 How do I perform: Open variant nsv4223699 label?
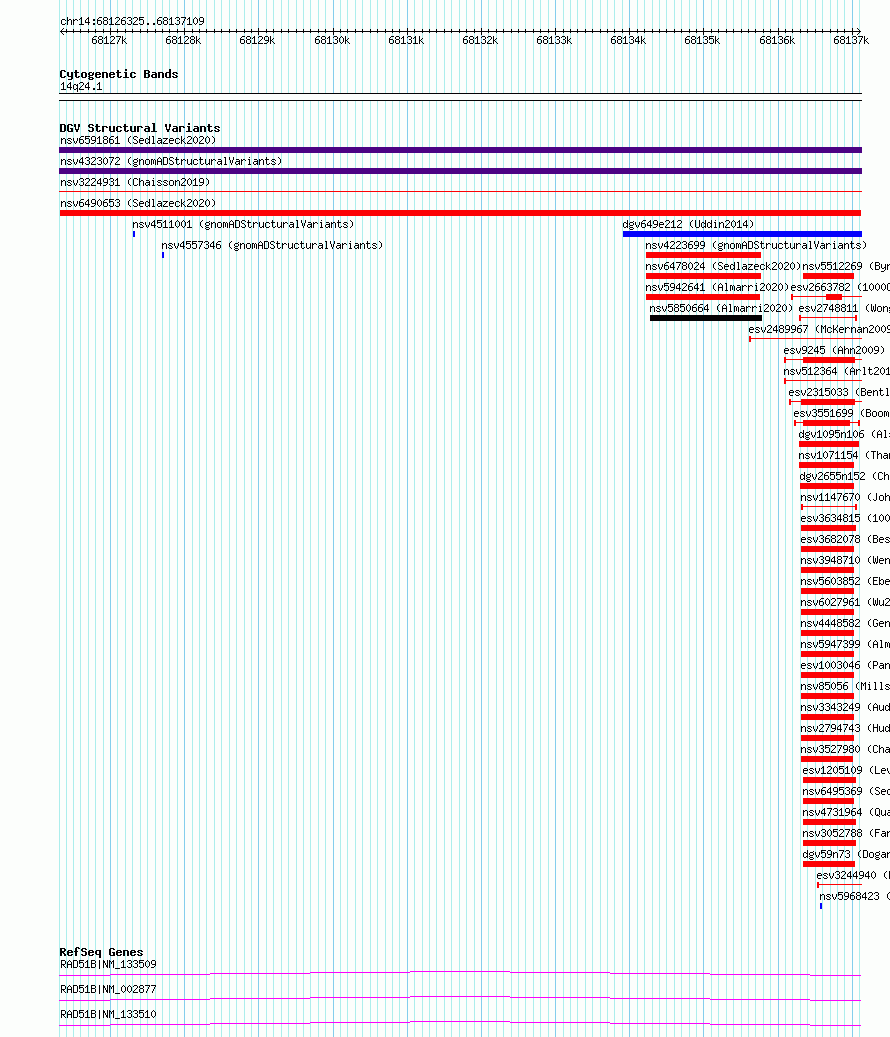coord(756,246)
